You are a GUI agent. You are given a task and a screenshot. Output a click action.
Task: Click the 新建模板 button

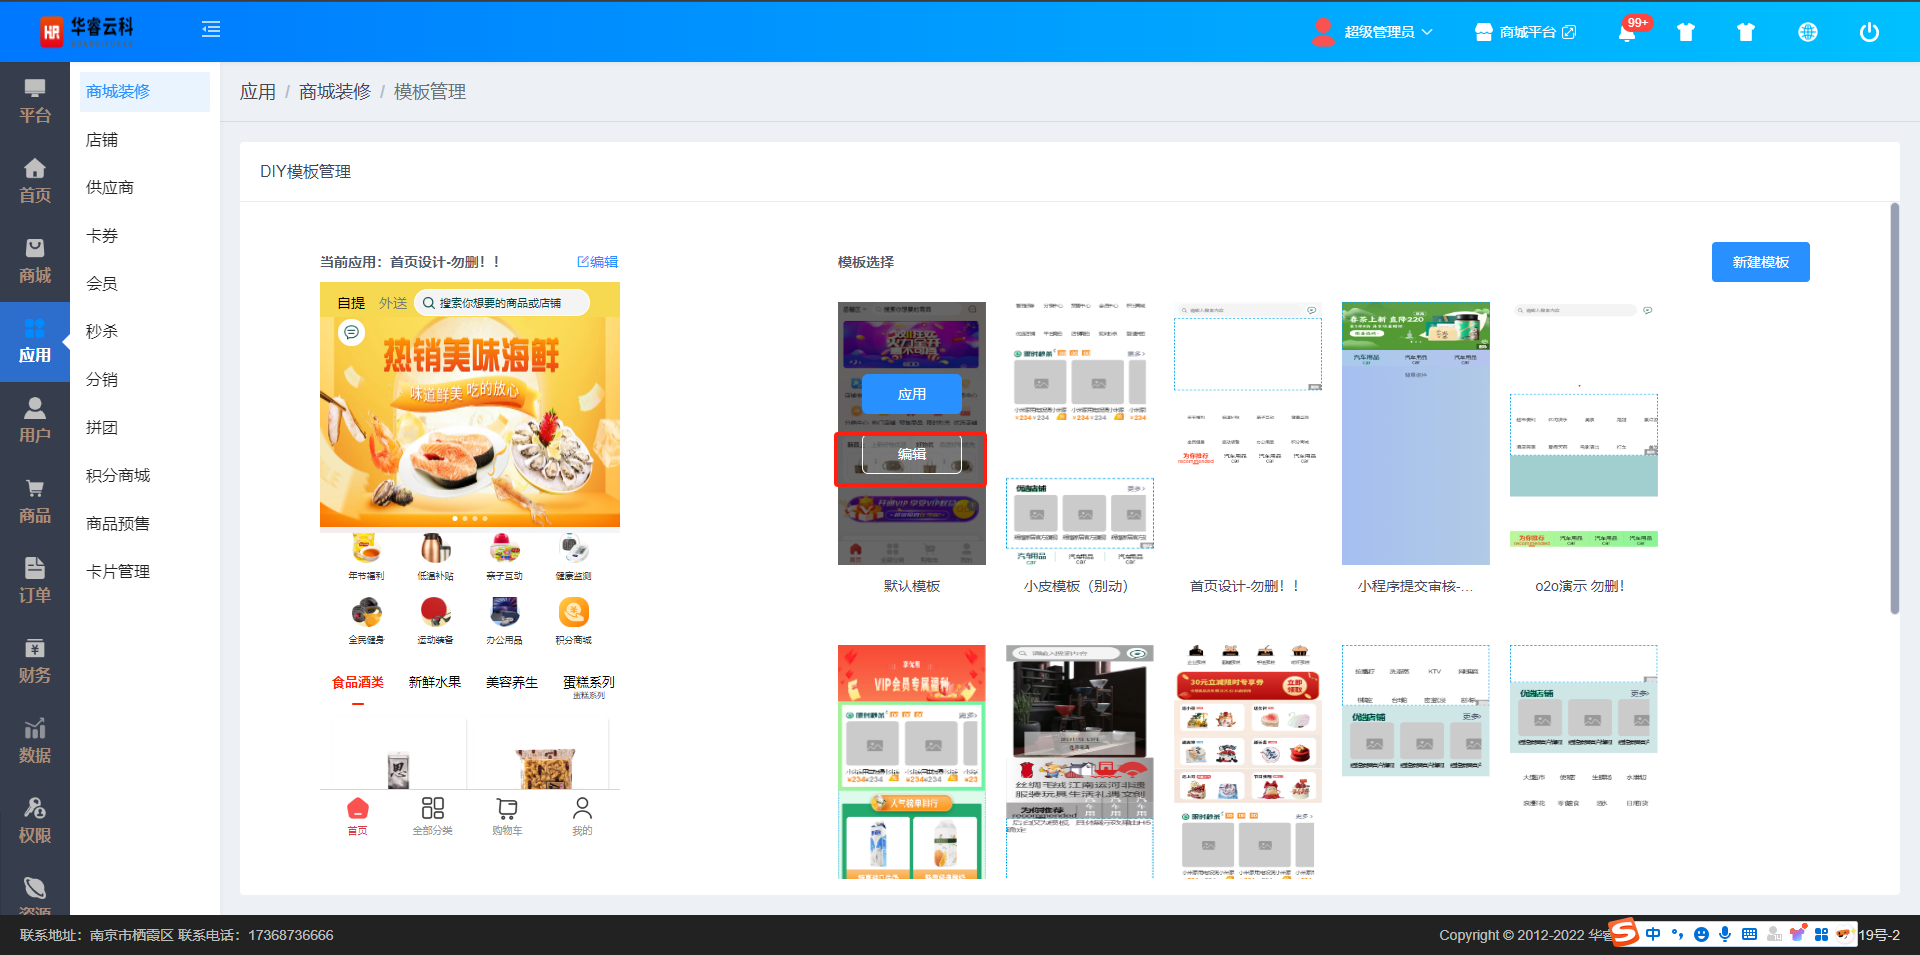[x=1760, y=262]
